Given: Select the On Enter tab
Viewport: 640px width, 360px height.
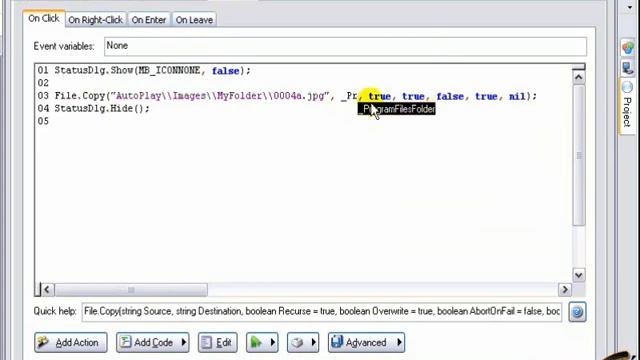Looking at the screenshot, I should click(x=149, y=20).
